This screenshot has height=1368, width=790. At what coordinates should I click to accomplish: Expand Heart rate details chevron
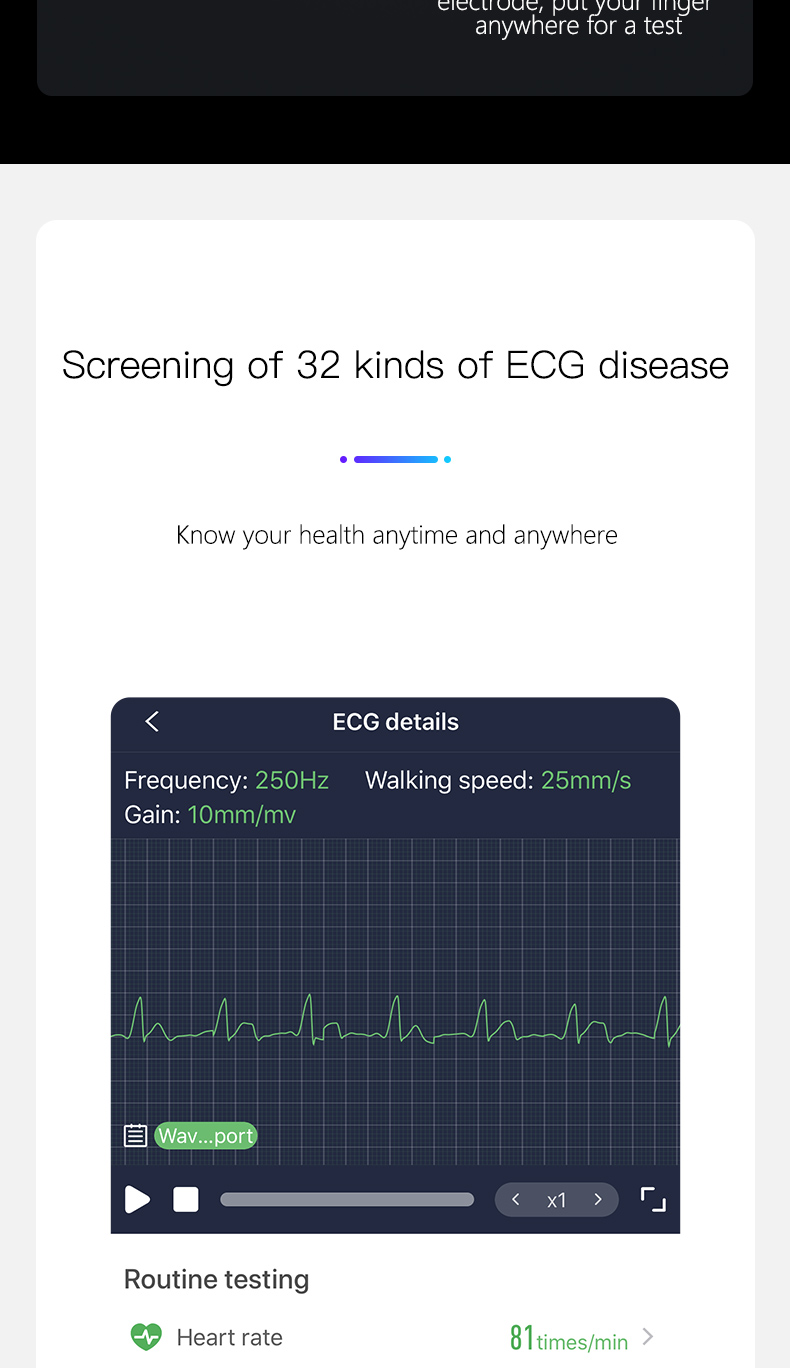point(648,1337)
